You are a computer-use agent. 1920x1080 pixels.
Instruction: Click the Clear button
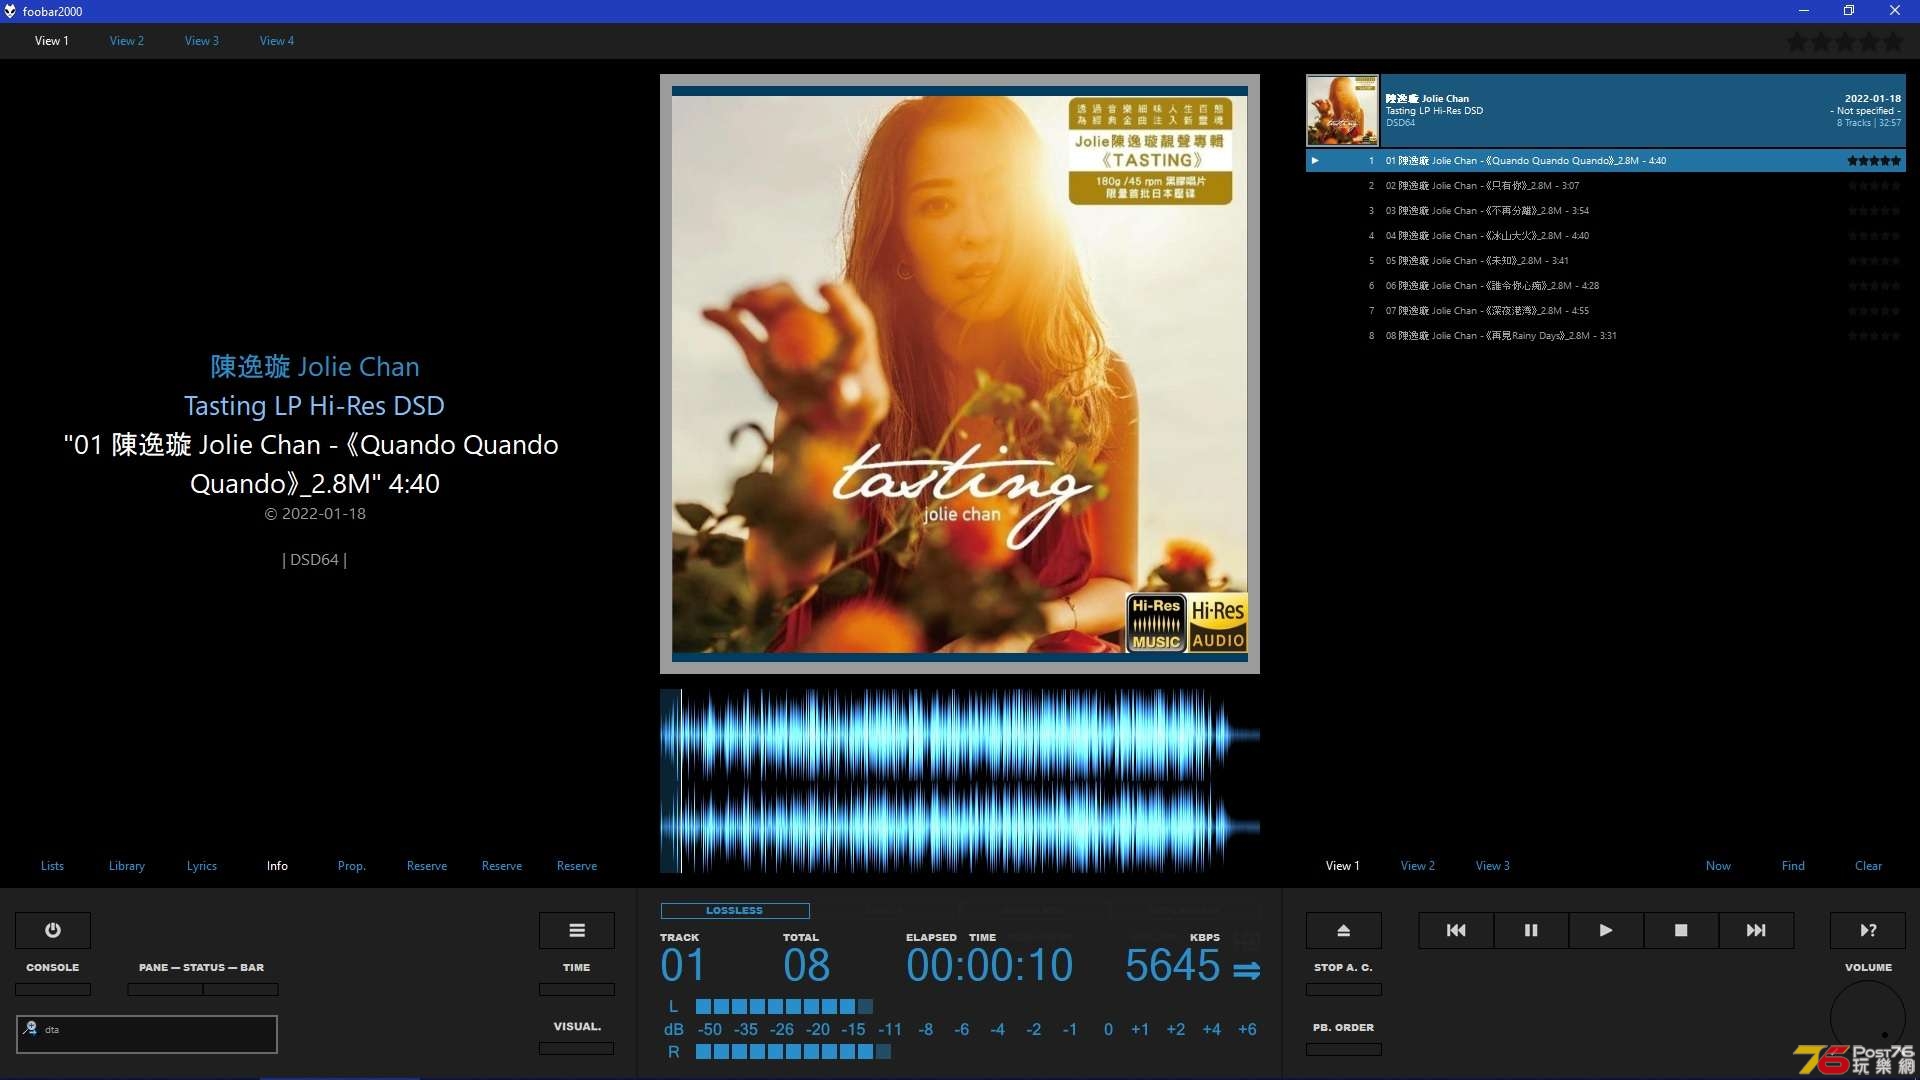tap(1868, 866)
